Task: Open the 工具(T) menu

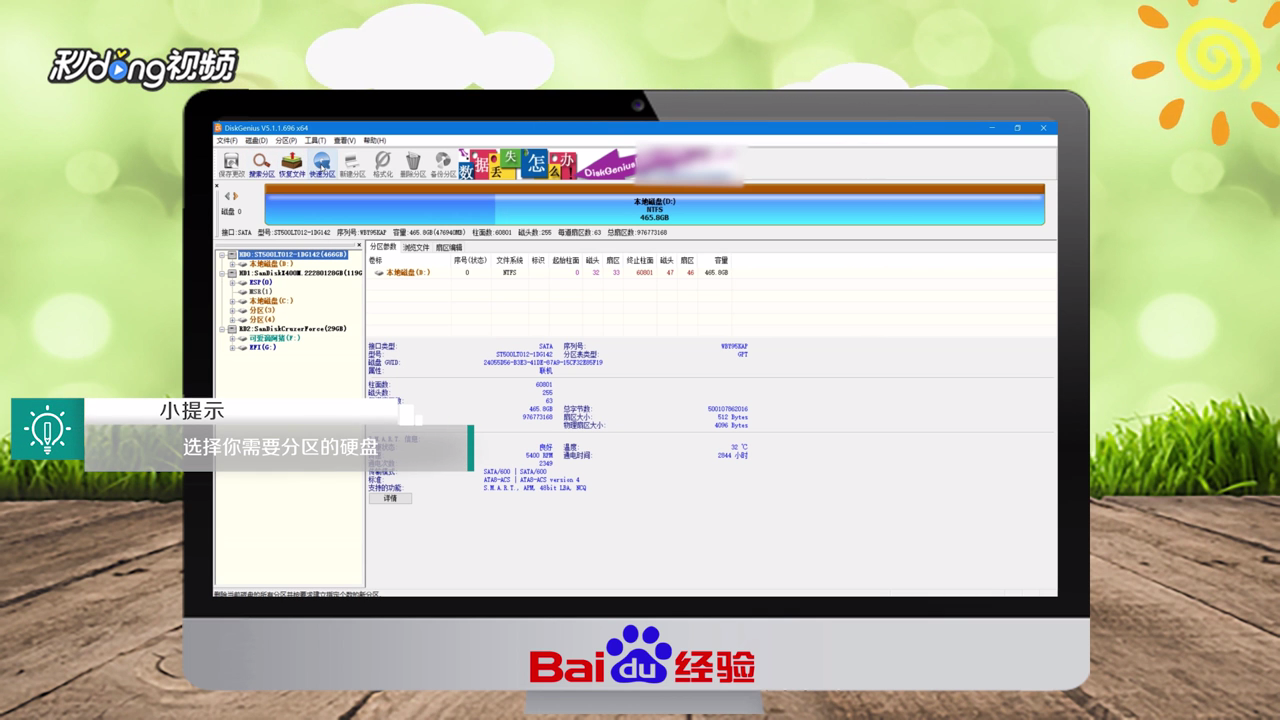Action: pyautogui.click(x=315, y=141)
